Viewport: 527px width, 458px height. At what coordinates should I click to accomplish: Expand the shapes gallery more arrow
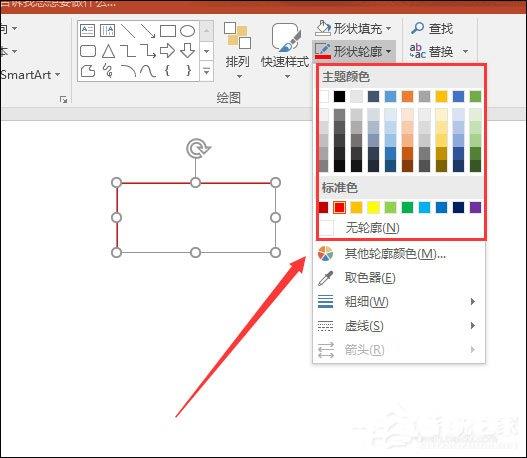pos(206,71)
